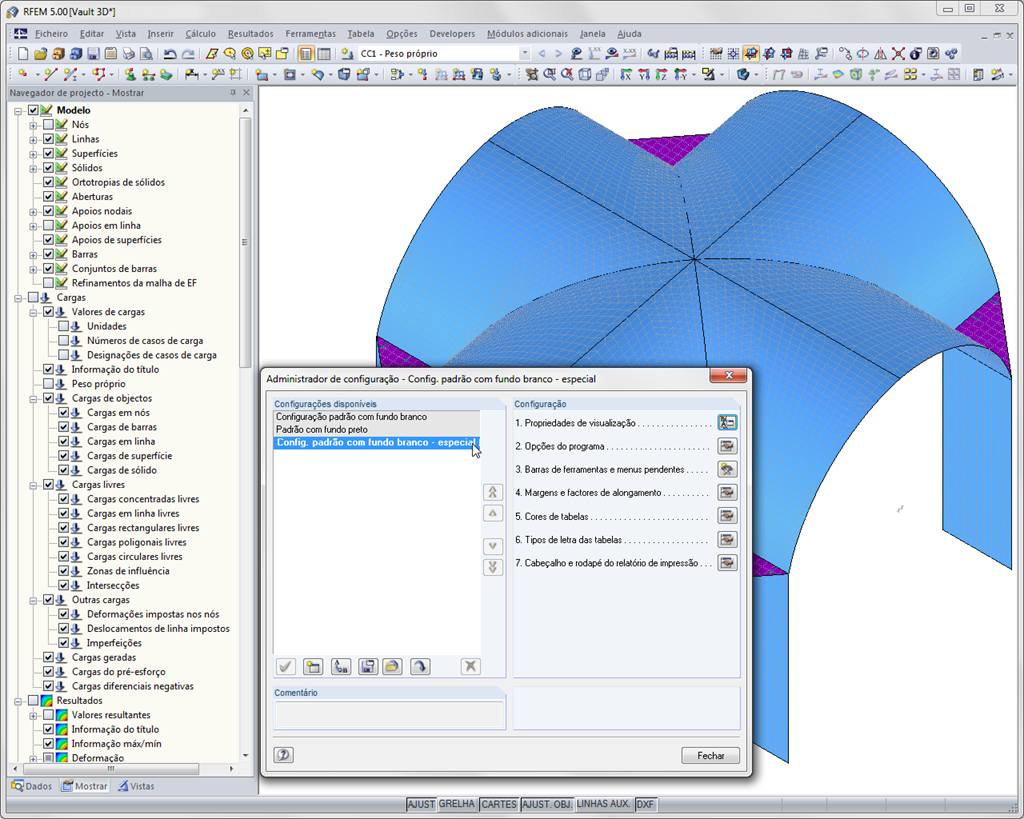Screen dimensions: 1024x819
Task: Collapse the Modelo tree node
Action: [x=18, y=110]
